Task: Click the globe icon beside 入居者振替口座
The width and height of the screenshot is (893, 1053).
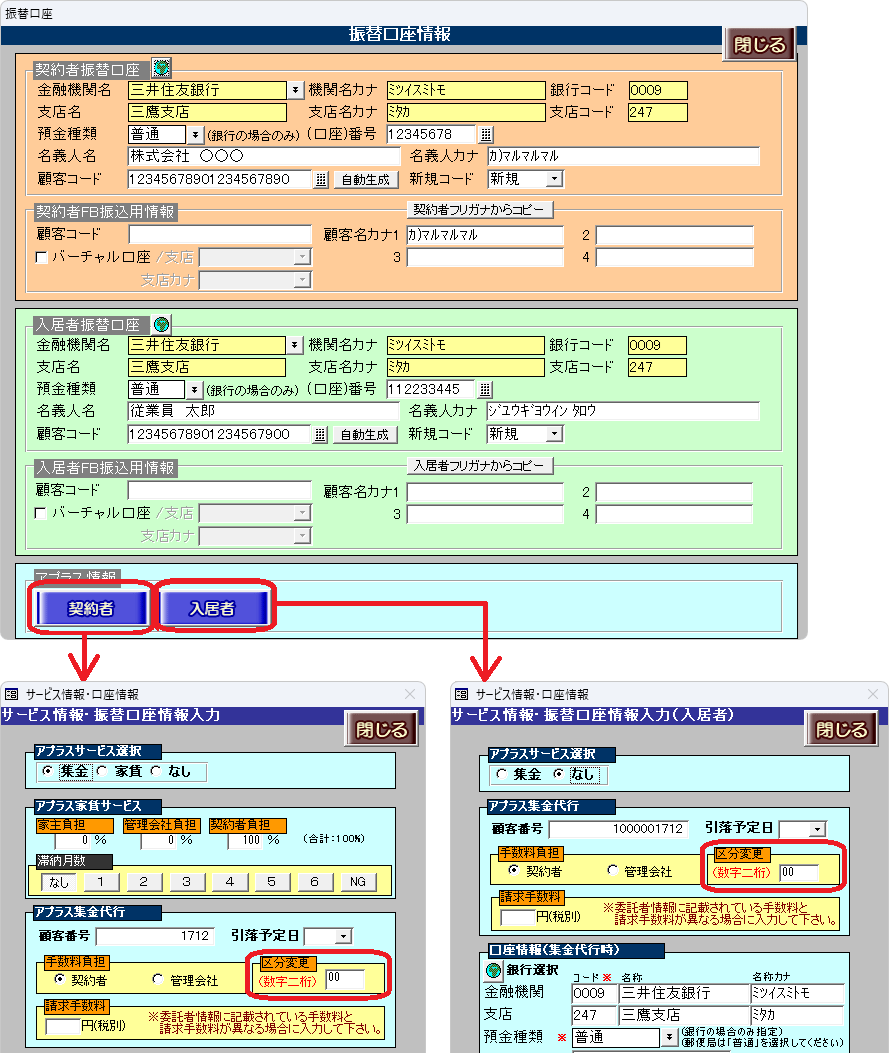Action: pyautogui.click(x=161, y=324)
